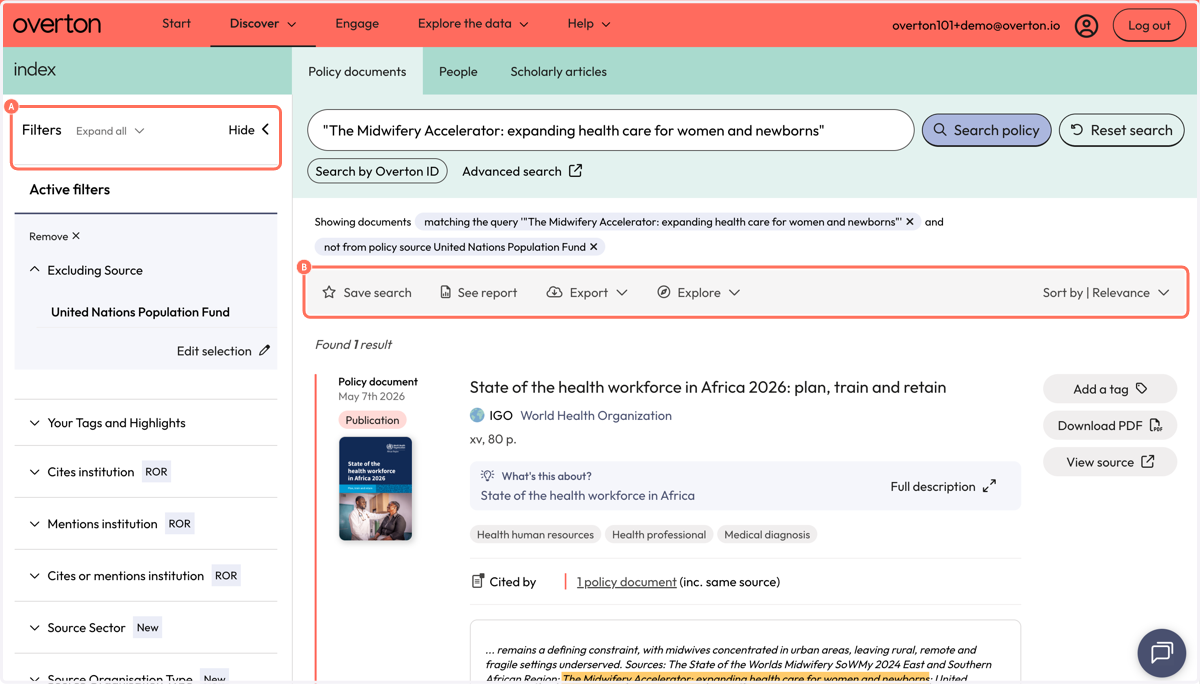Click the Export cloud icon
Screen dimensions: 1200x684
(x=554, y=292)
